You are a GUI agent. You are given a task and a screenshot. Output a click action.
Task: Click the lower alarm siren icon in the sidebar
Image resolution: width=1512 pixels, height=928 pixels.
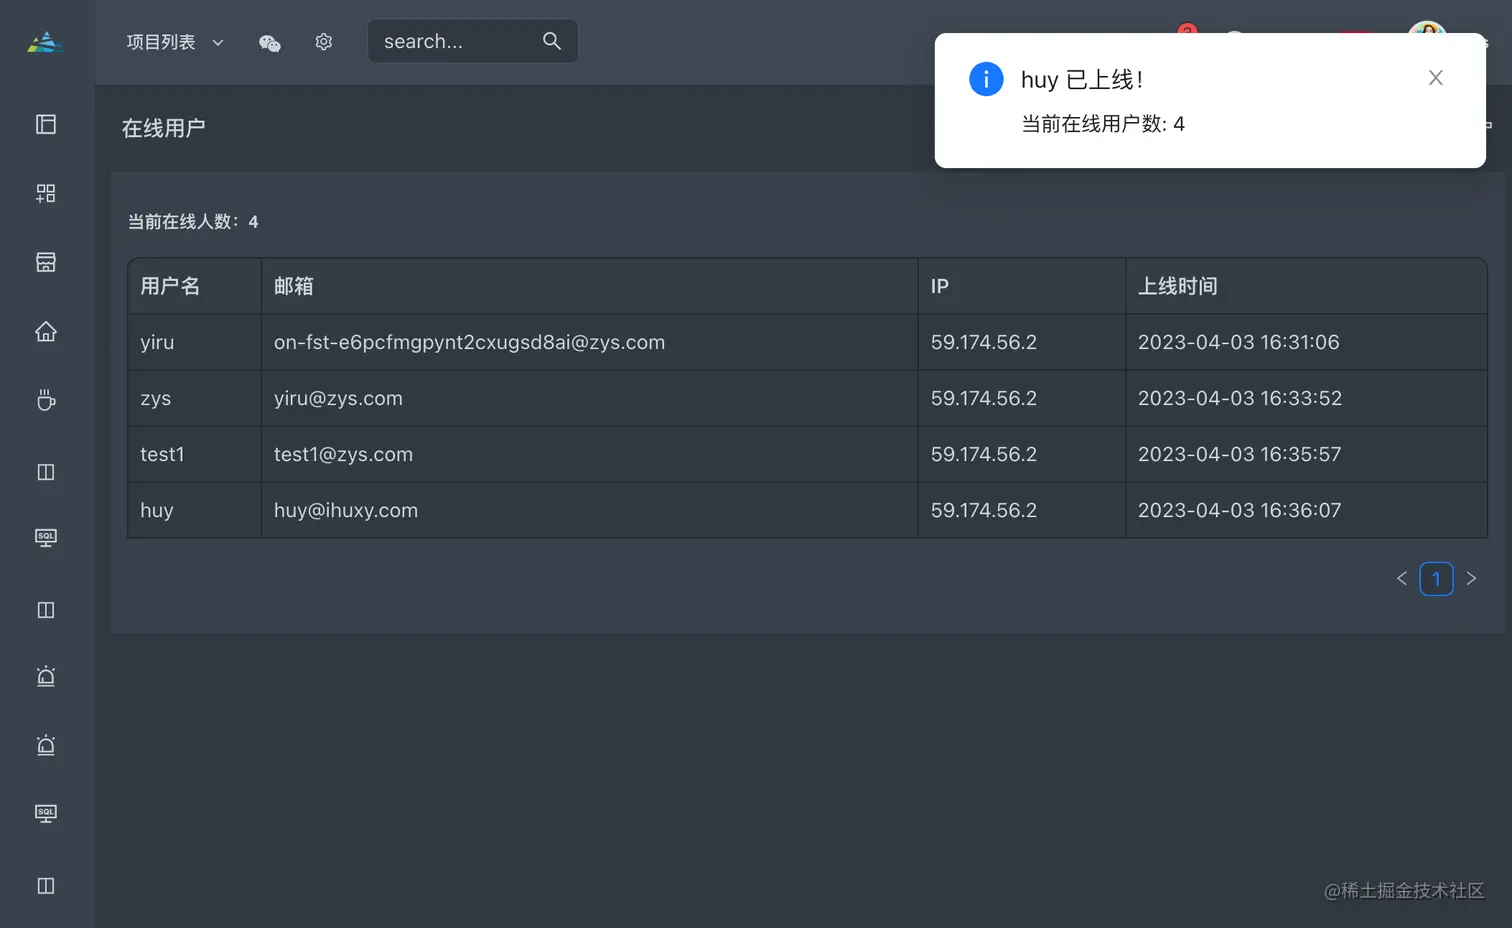(x=46, y=745)
